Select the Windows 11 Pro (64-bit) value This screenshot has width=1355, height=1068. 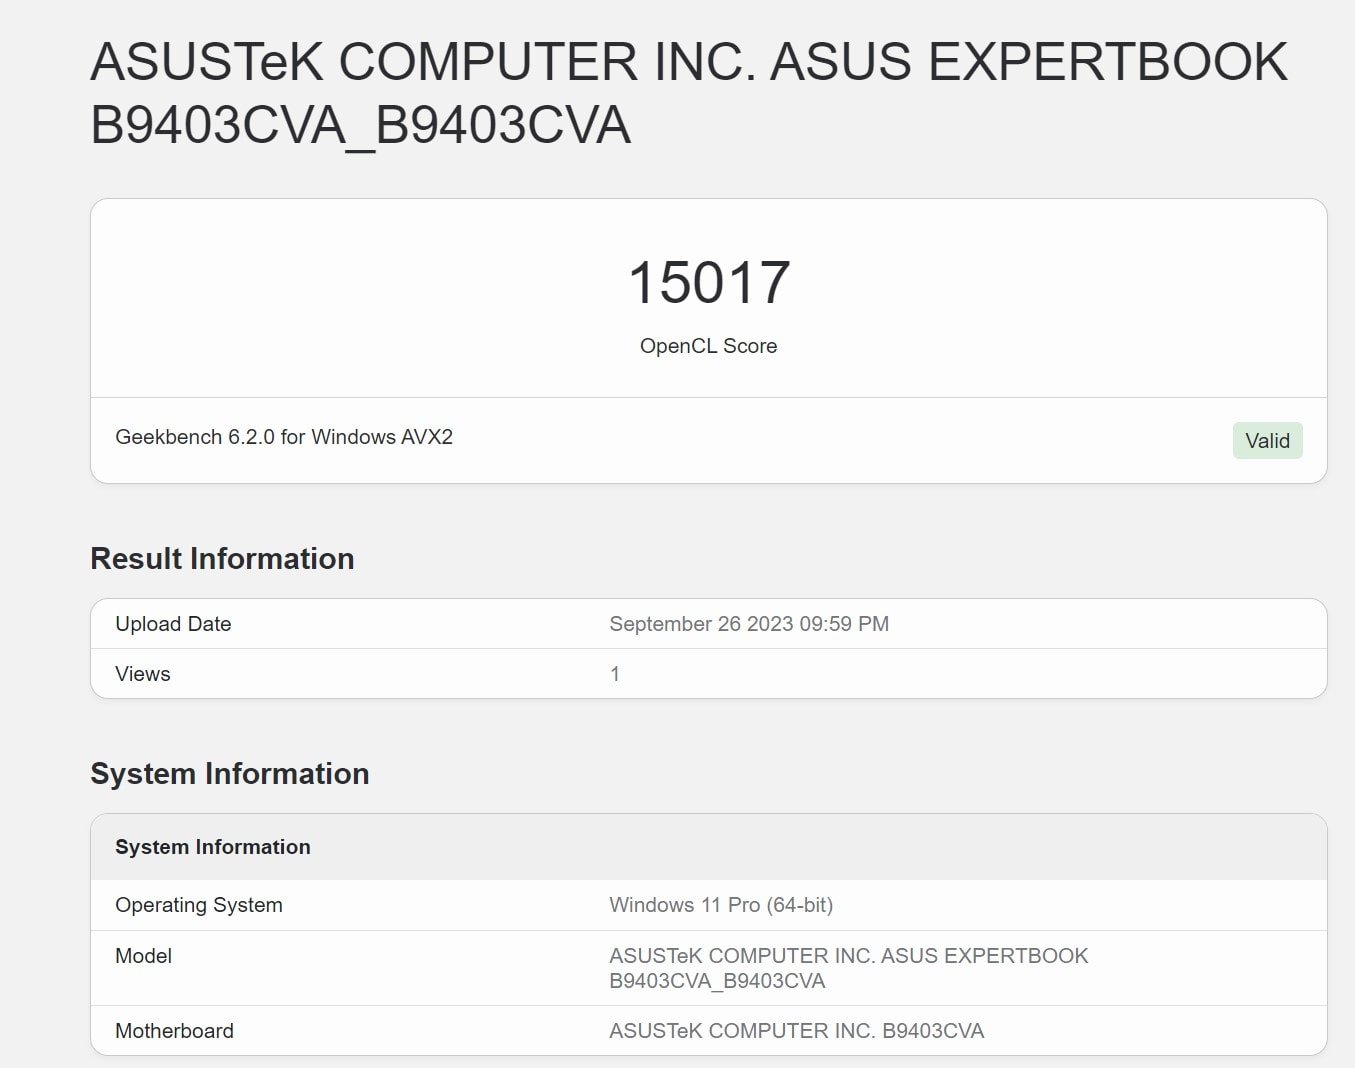click(721, 905)
